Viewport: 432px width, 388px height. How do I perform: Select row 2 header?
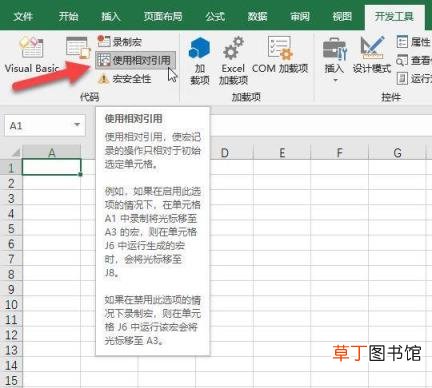11,183
